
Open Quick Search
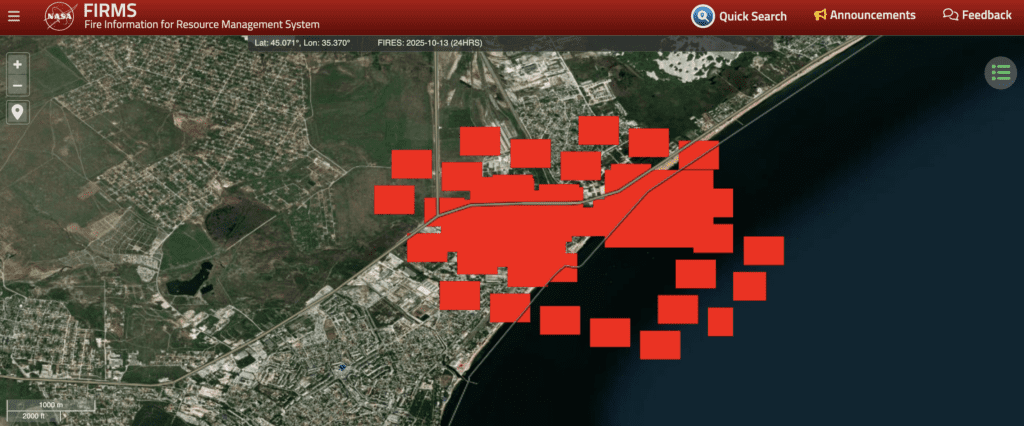click(x=752, y=16)
